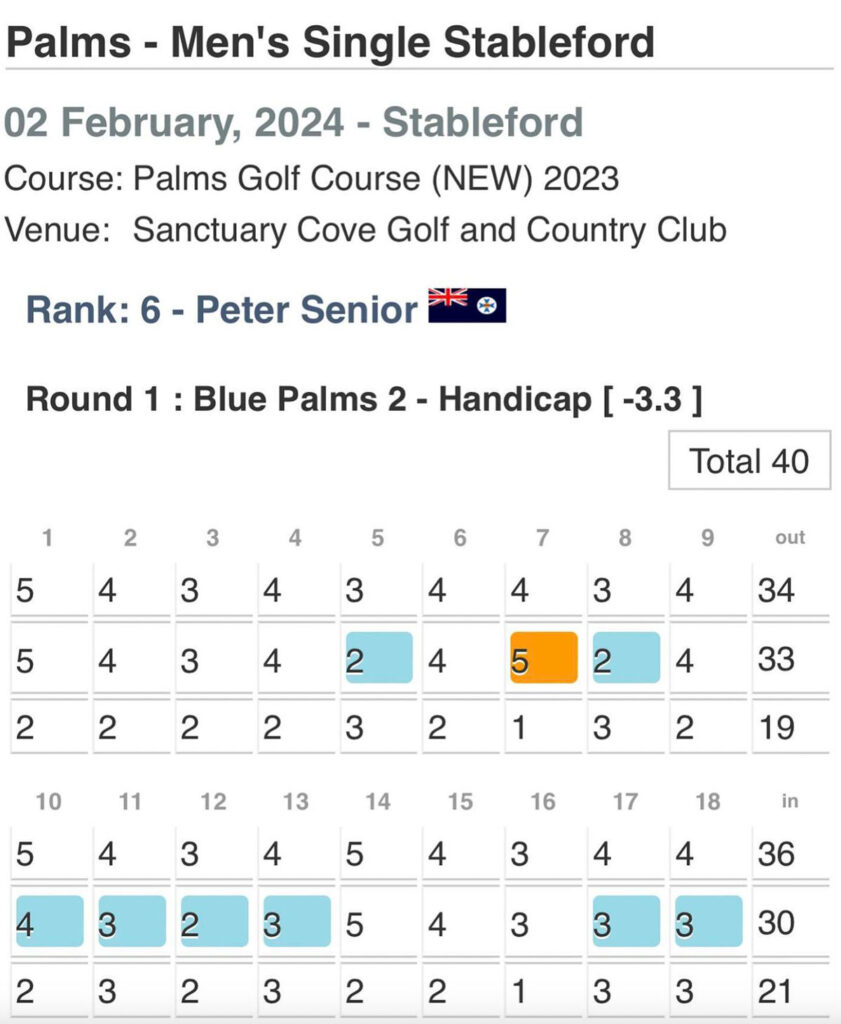
Task: Click the Queensland flag icon beside Peter Senior
Action: [x=467, y=306]
